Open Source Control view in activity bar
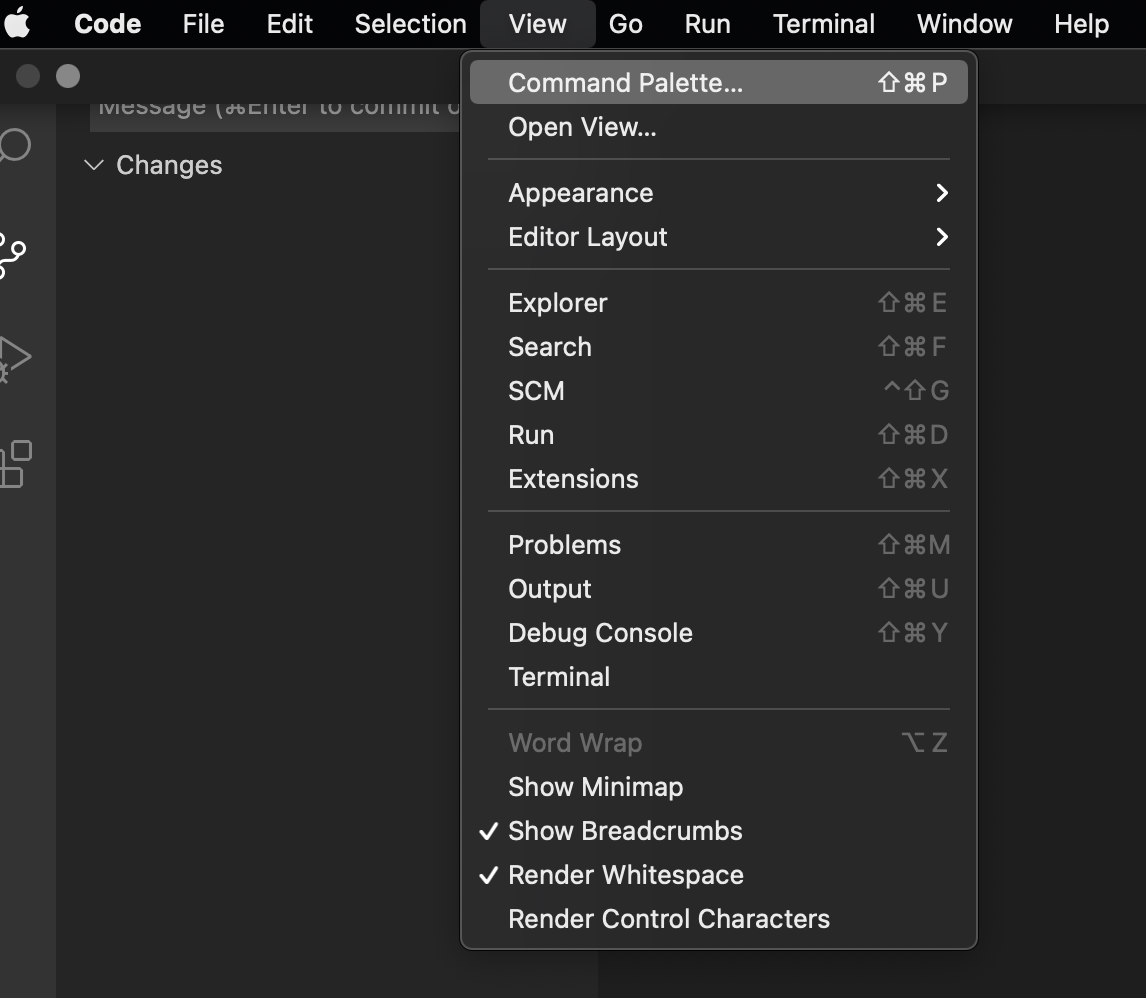This screenshot has width=1146, height=998. point(12,256)
